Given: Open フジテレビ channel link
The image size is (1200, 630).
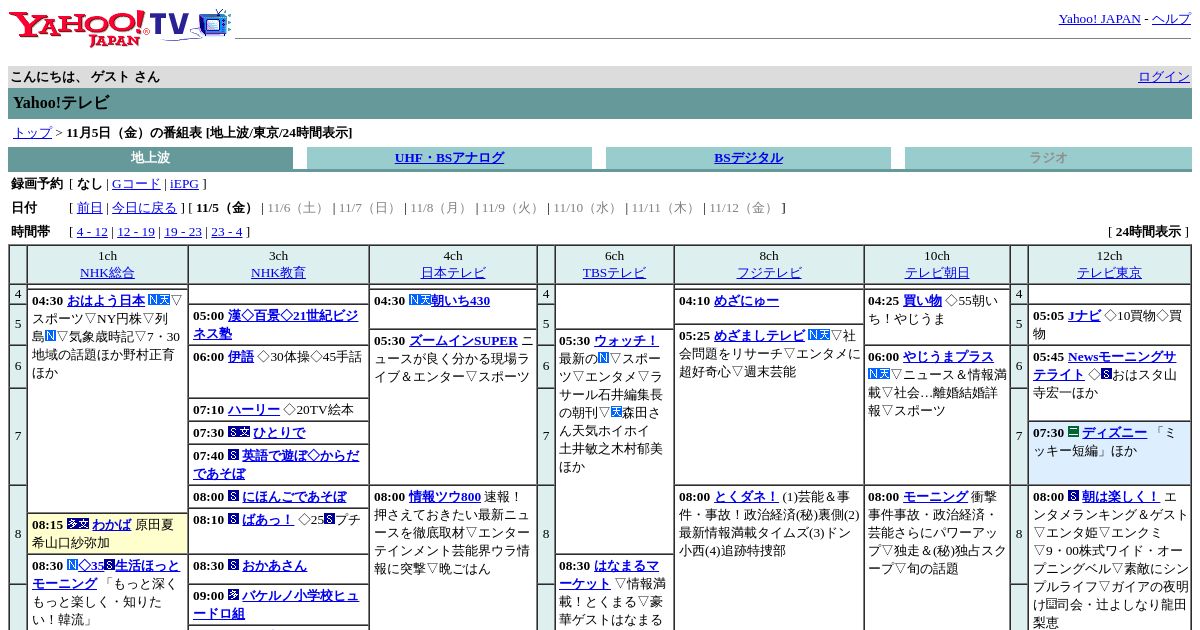Looking at the screenshot, I should 769,273.
